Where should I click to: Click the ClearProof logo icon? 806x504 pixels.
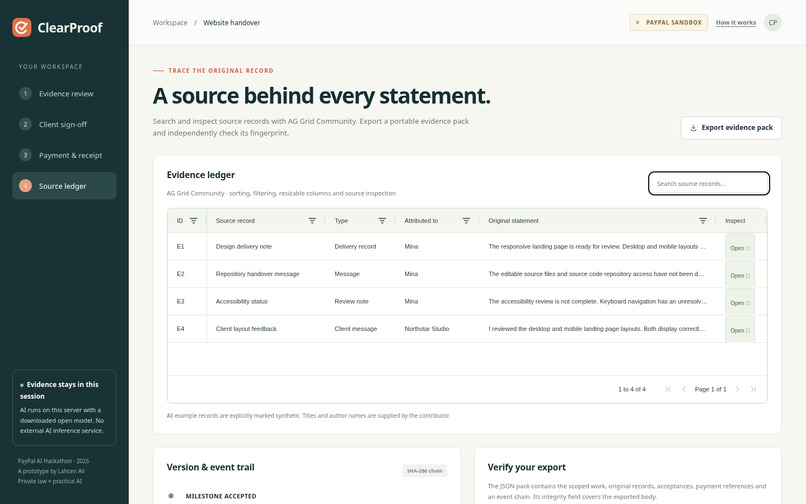coord(22,27)
